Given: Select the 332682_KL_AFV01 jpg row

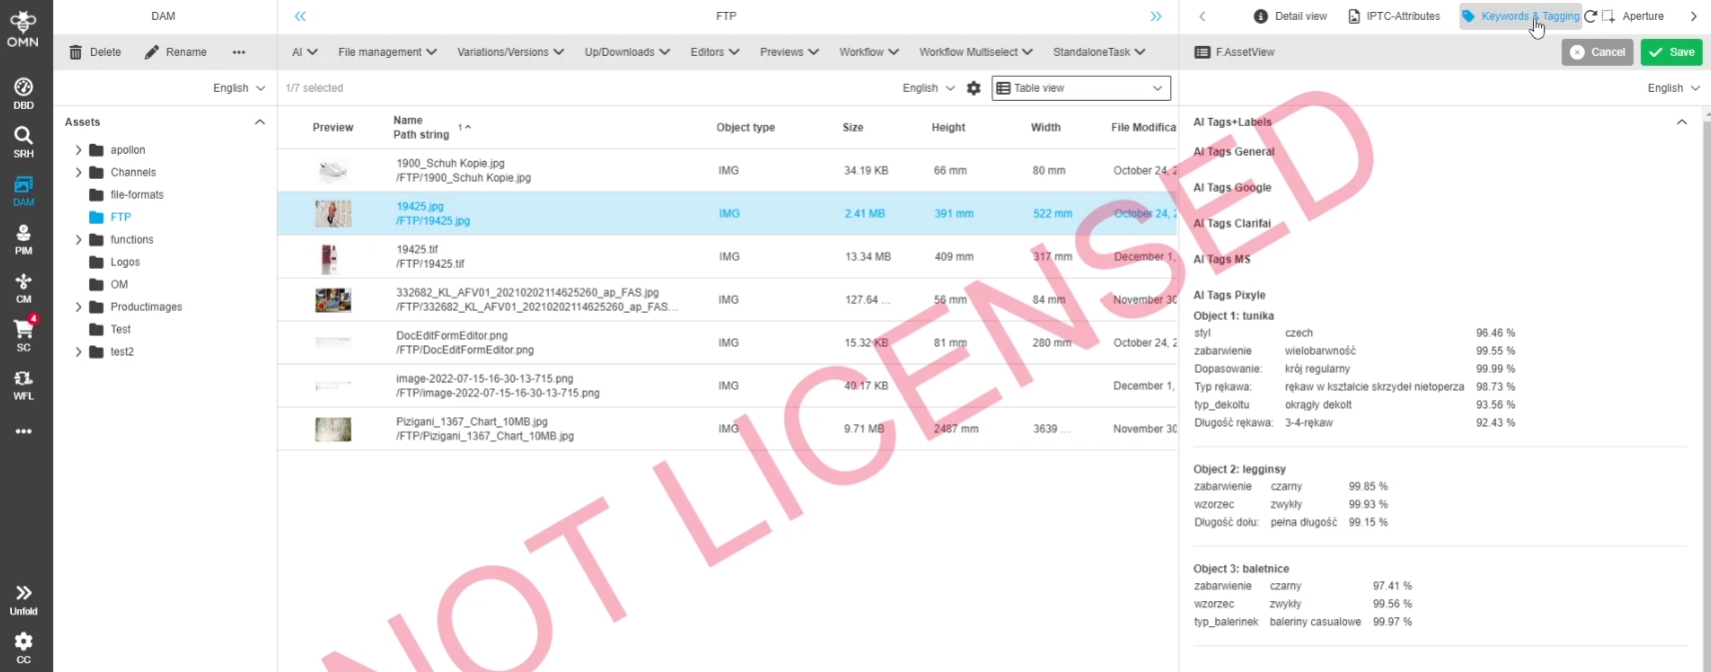Looking at the screenshot, I should tap(728, 300).
